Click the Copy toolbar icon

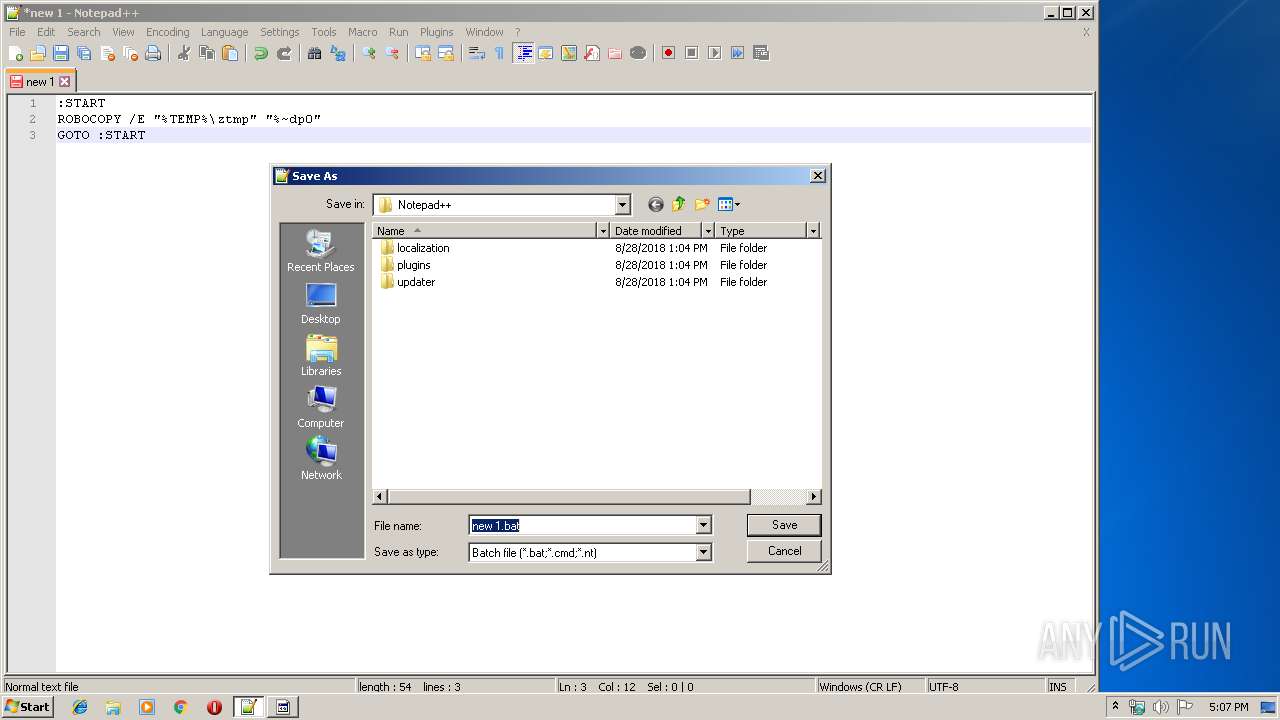(x=207, y=53)
